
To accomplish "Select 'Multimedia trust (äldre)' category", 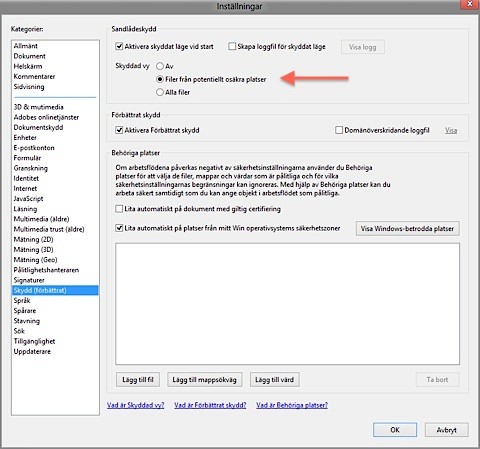I will click(x=55, y=229).
